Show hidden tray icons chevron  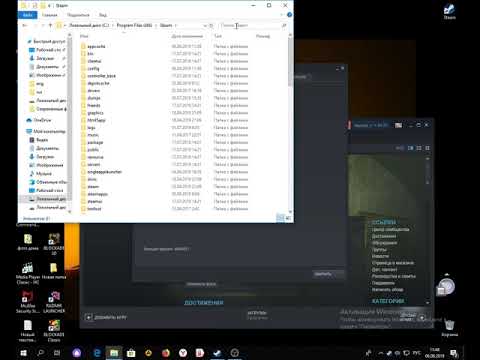380,353
